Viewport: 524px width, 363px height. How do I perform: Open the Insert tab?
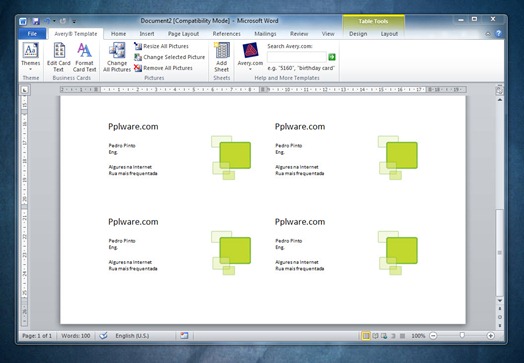(147, 34)
